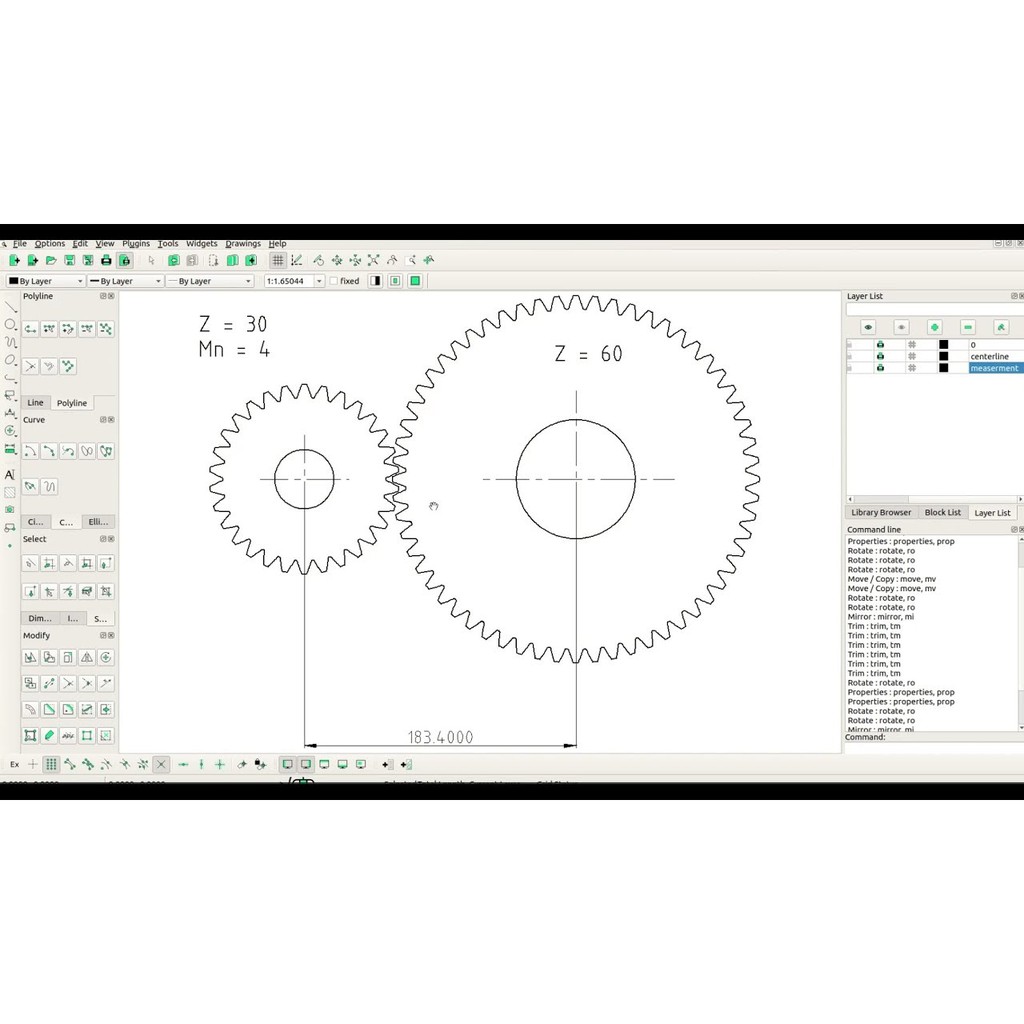Click the Explode Text icon in Modify panel
Screen dimensions: 1024x1024
tap(68, 736)
